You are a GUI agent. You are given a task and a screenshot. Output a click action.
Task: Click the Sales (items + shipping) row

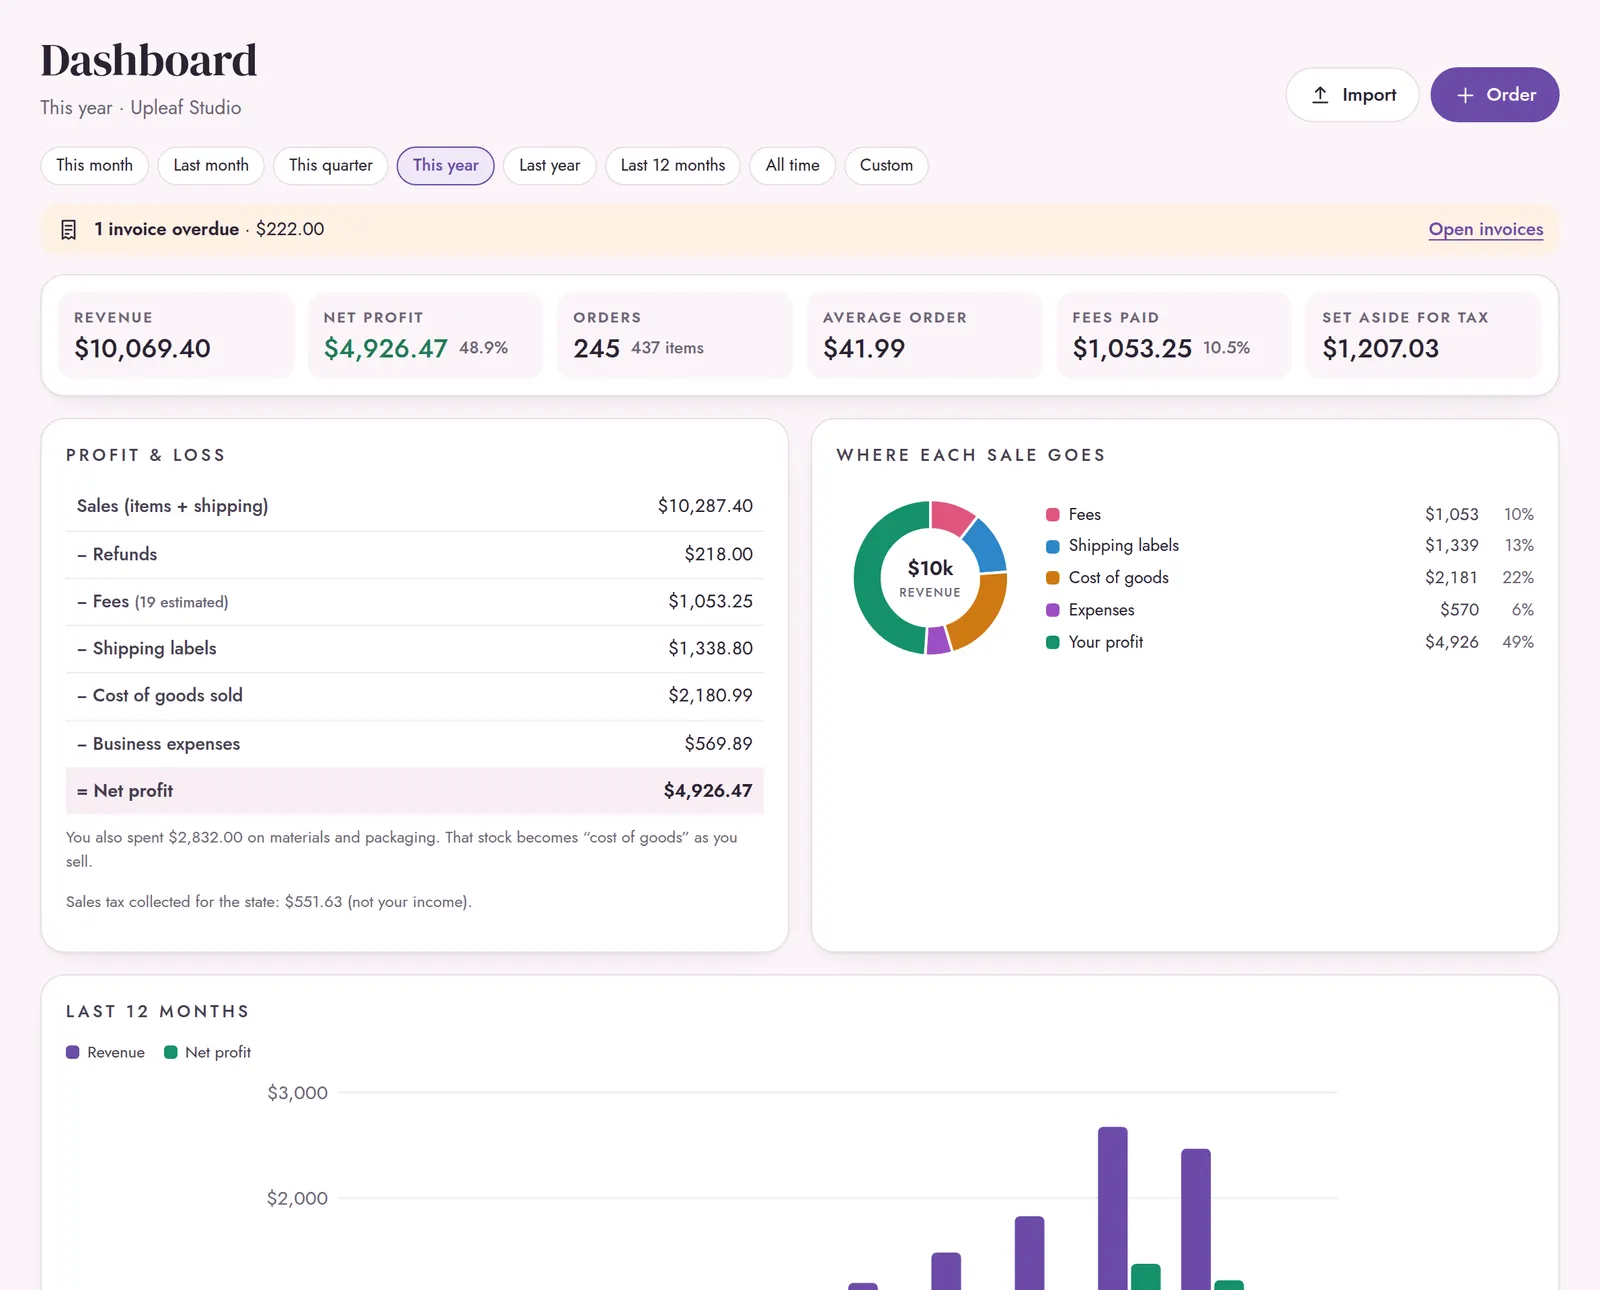415,506
